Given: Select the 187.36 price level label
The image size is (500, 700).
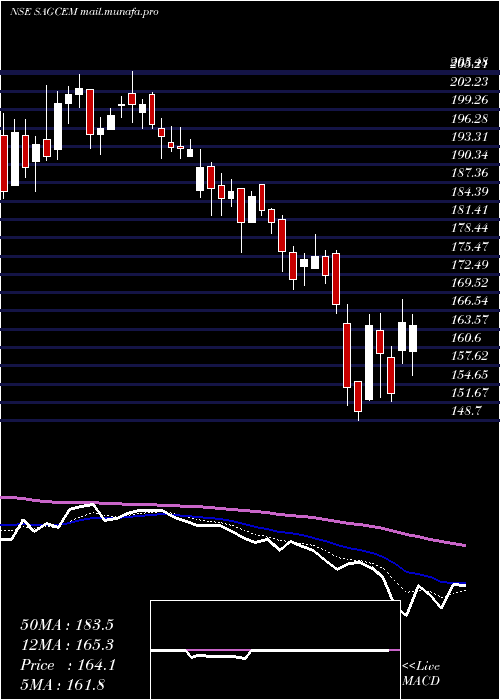Looking at the screenshot, I should (469, 174).
